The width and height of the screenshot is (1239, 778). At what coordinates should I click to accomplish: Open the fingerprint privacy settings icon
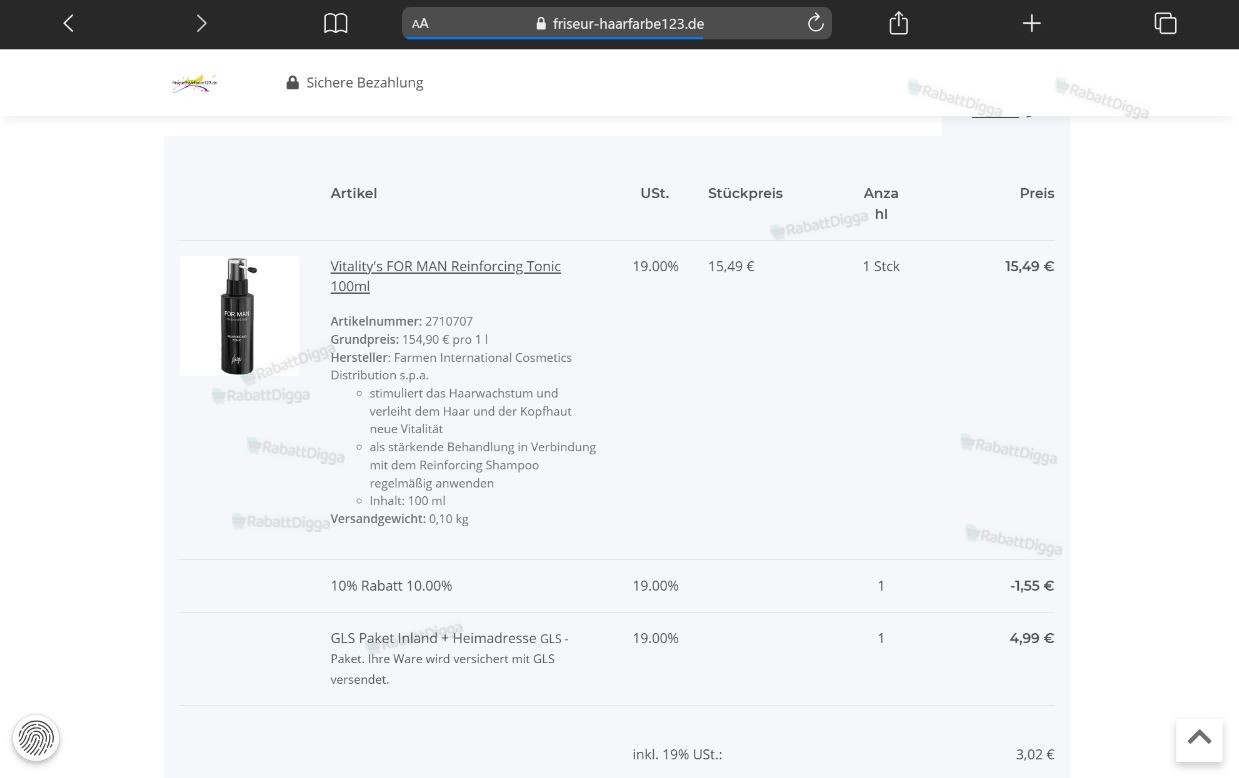[36, 739]
